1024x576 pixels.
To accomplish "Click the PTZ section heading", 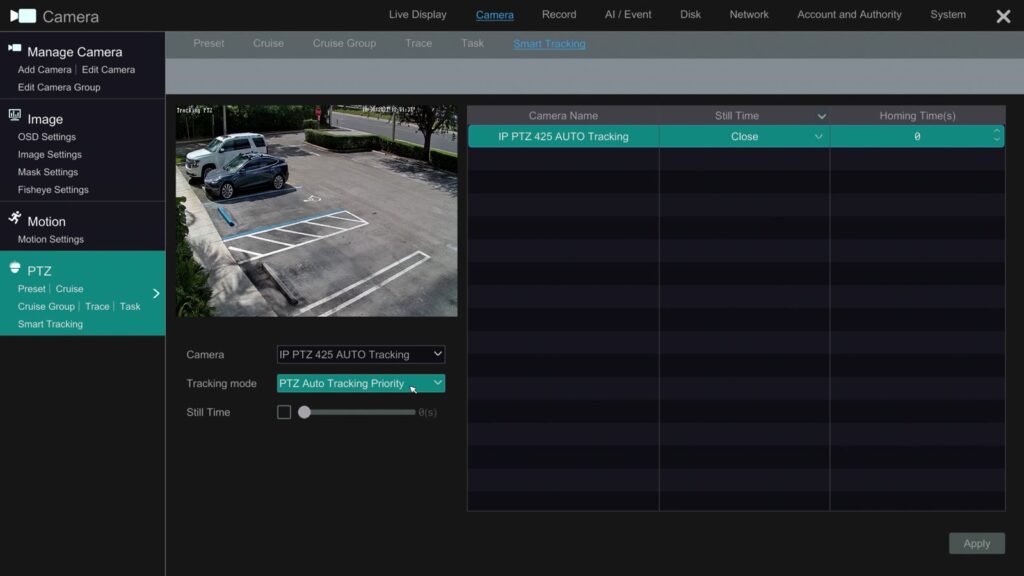I will pos(39,270).
